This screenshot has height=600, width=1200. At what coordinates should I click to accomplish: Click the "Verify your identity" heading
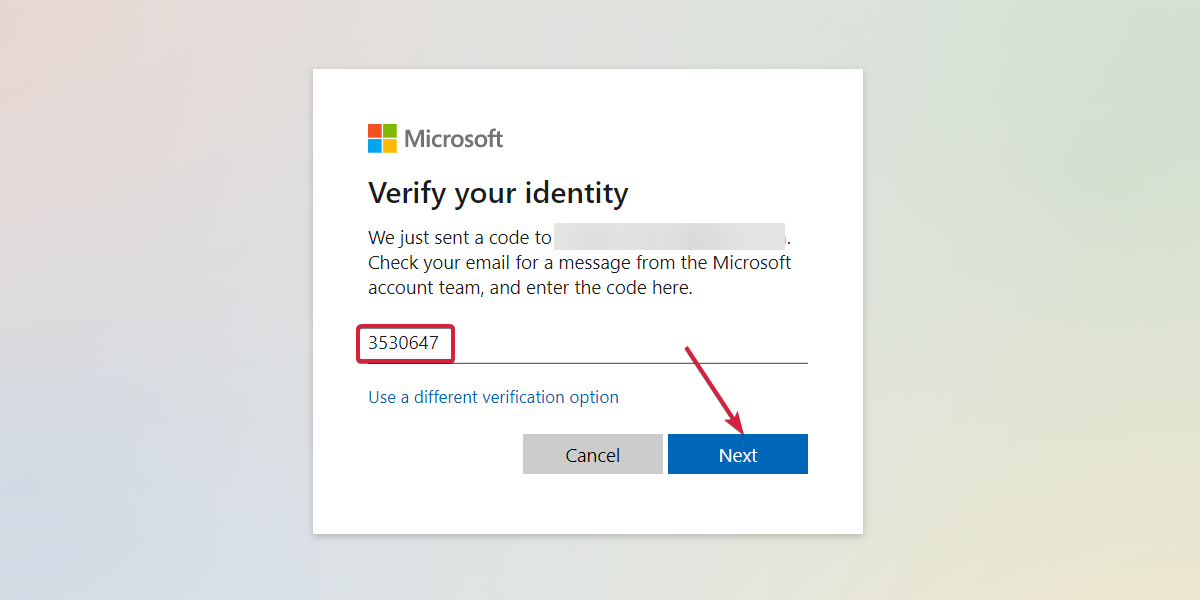[x=498, y=192]
